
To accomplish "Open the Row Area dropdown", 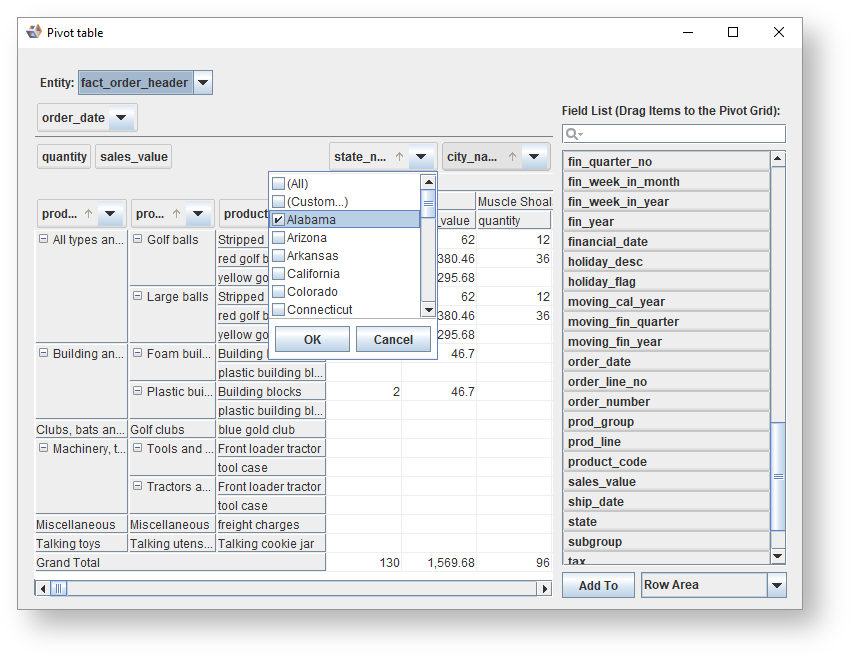I will [777, 586].
